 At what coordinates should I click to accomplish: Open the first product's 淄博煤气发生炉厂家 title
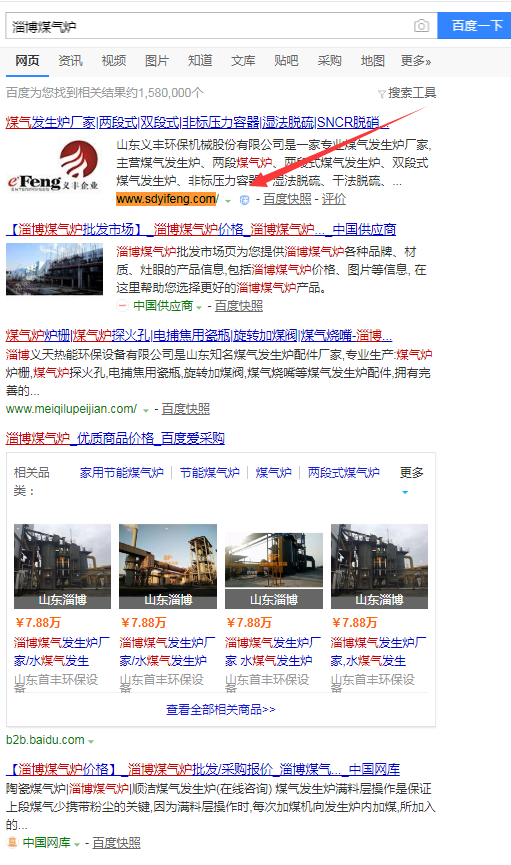[x=61, y=652]
